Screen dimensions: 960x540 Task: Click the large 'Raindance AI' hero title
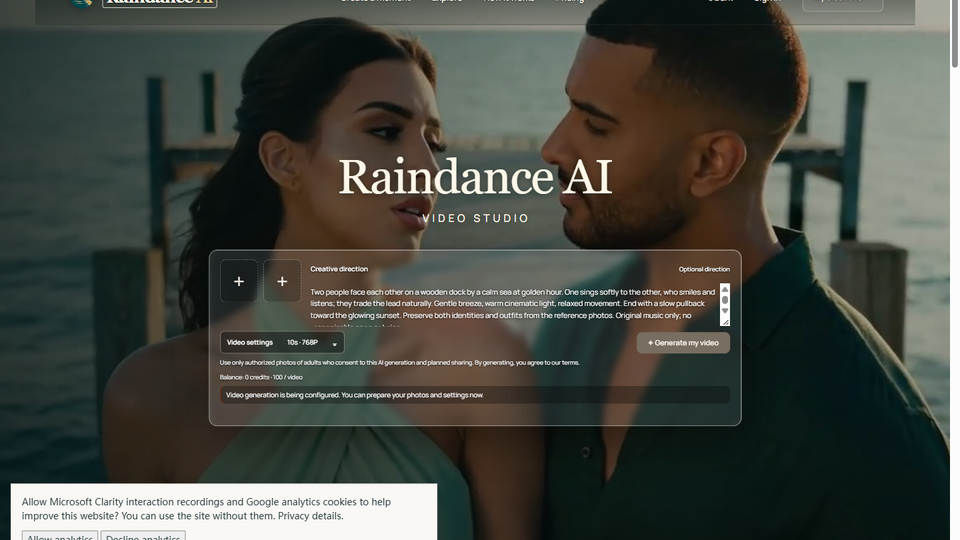(475, 177)
